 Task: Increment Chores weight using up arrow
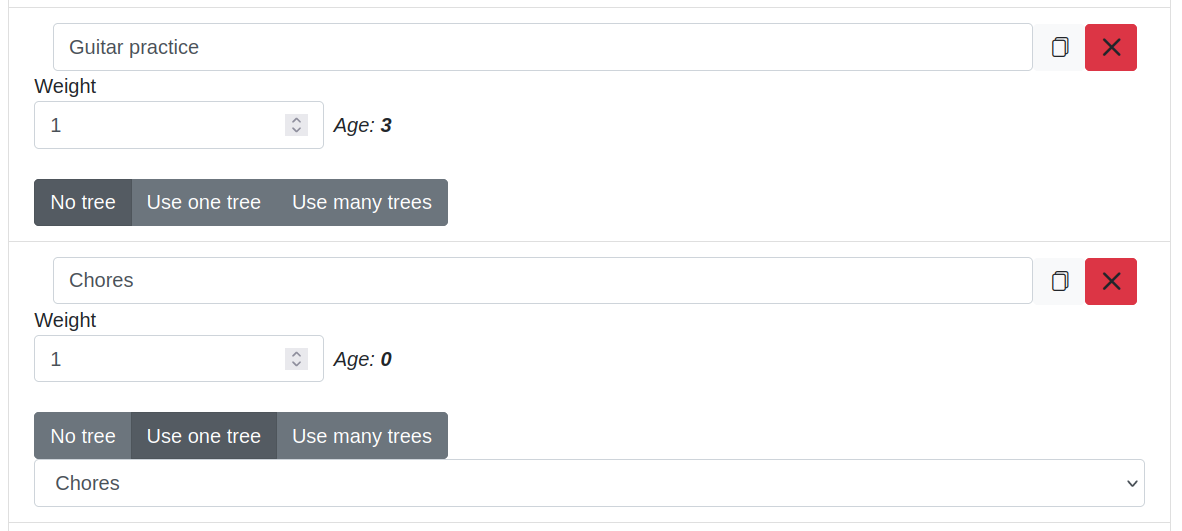point(296,354)
